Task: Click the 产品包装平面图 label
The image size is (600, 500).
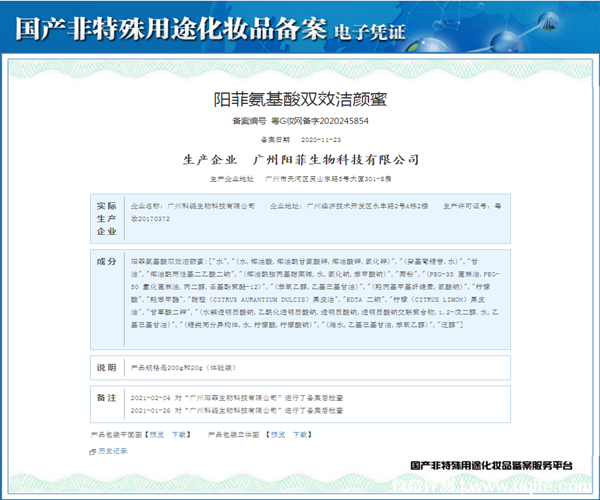Action: tap(116, 435)
